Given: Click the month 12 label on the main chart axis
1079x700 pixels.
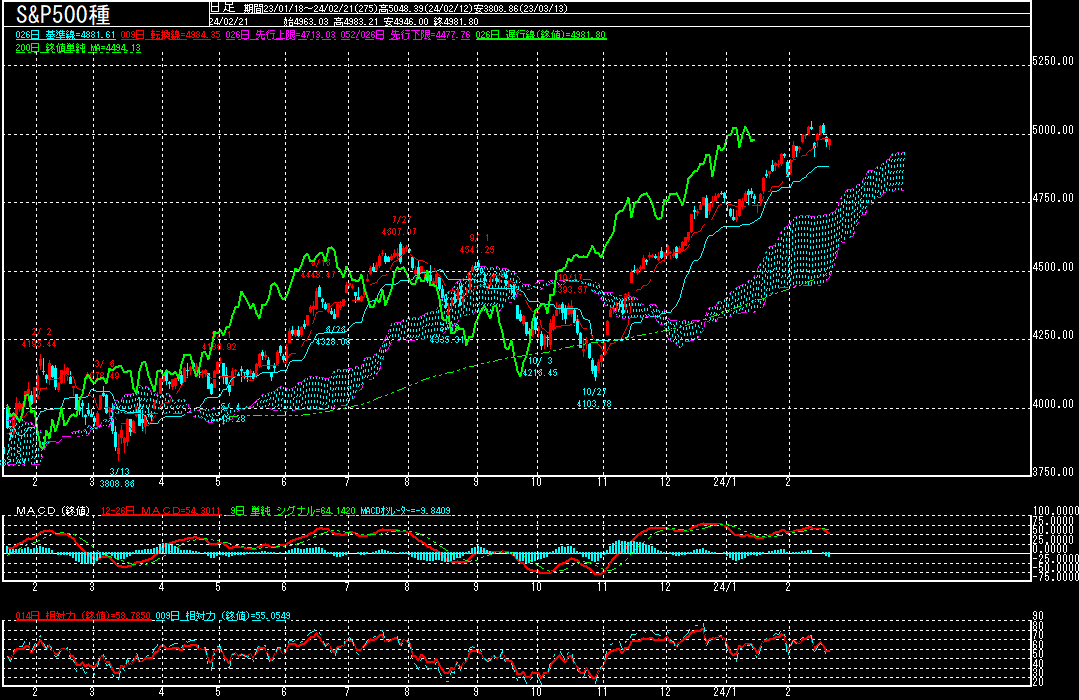Looking at the screenshot, I should (x=665, y=482).
